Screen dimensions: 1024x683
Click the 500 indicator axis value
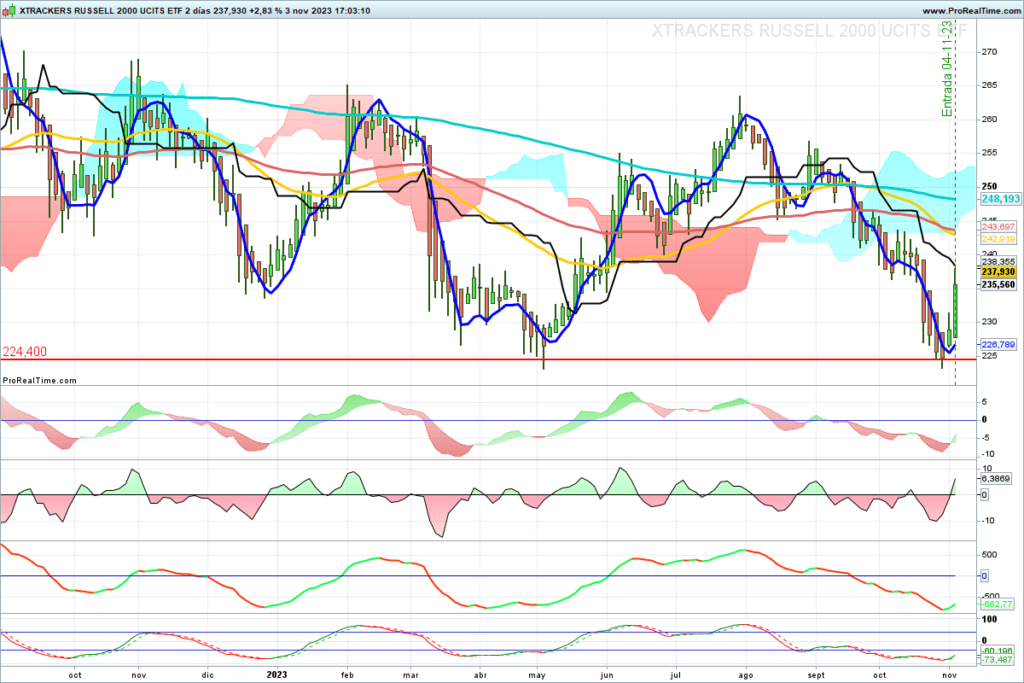[989, 555]
